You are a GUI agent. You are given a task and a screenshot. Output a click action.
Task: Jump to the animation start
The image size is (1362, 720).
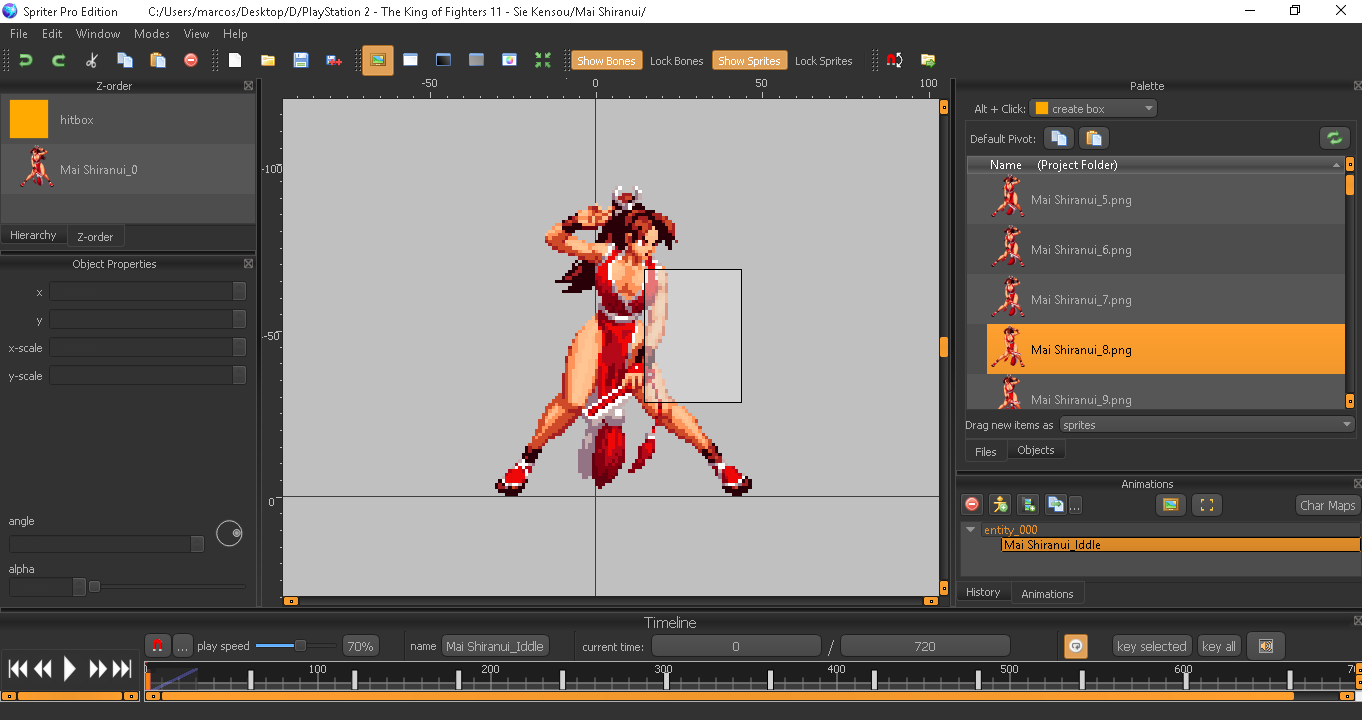[17, 669]
